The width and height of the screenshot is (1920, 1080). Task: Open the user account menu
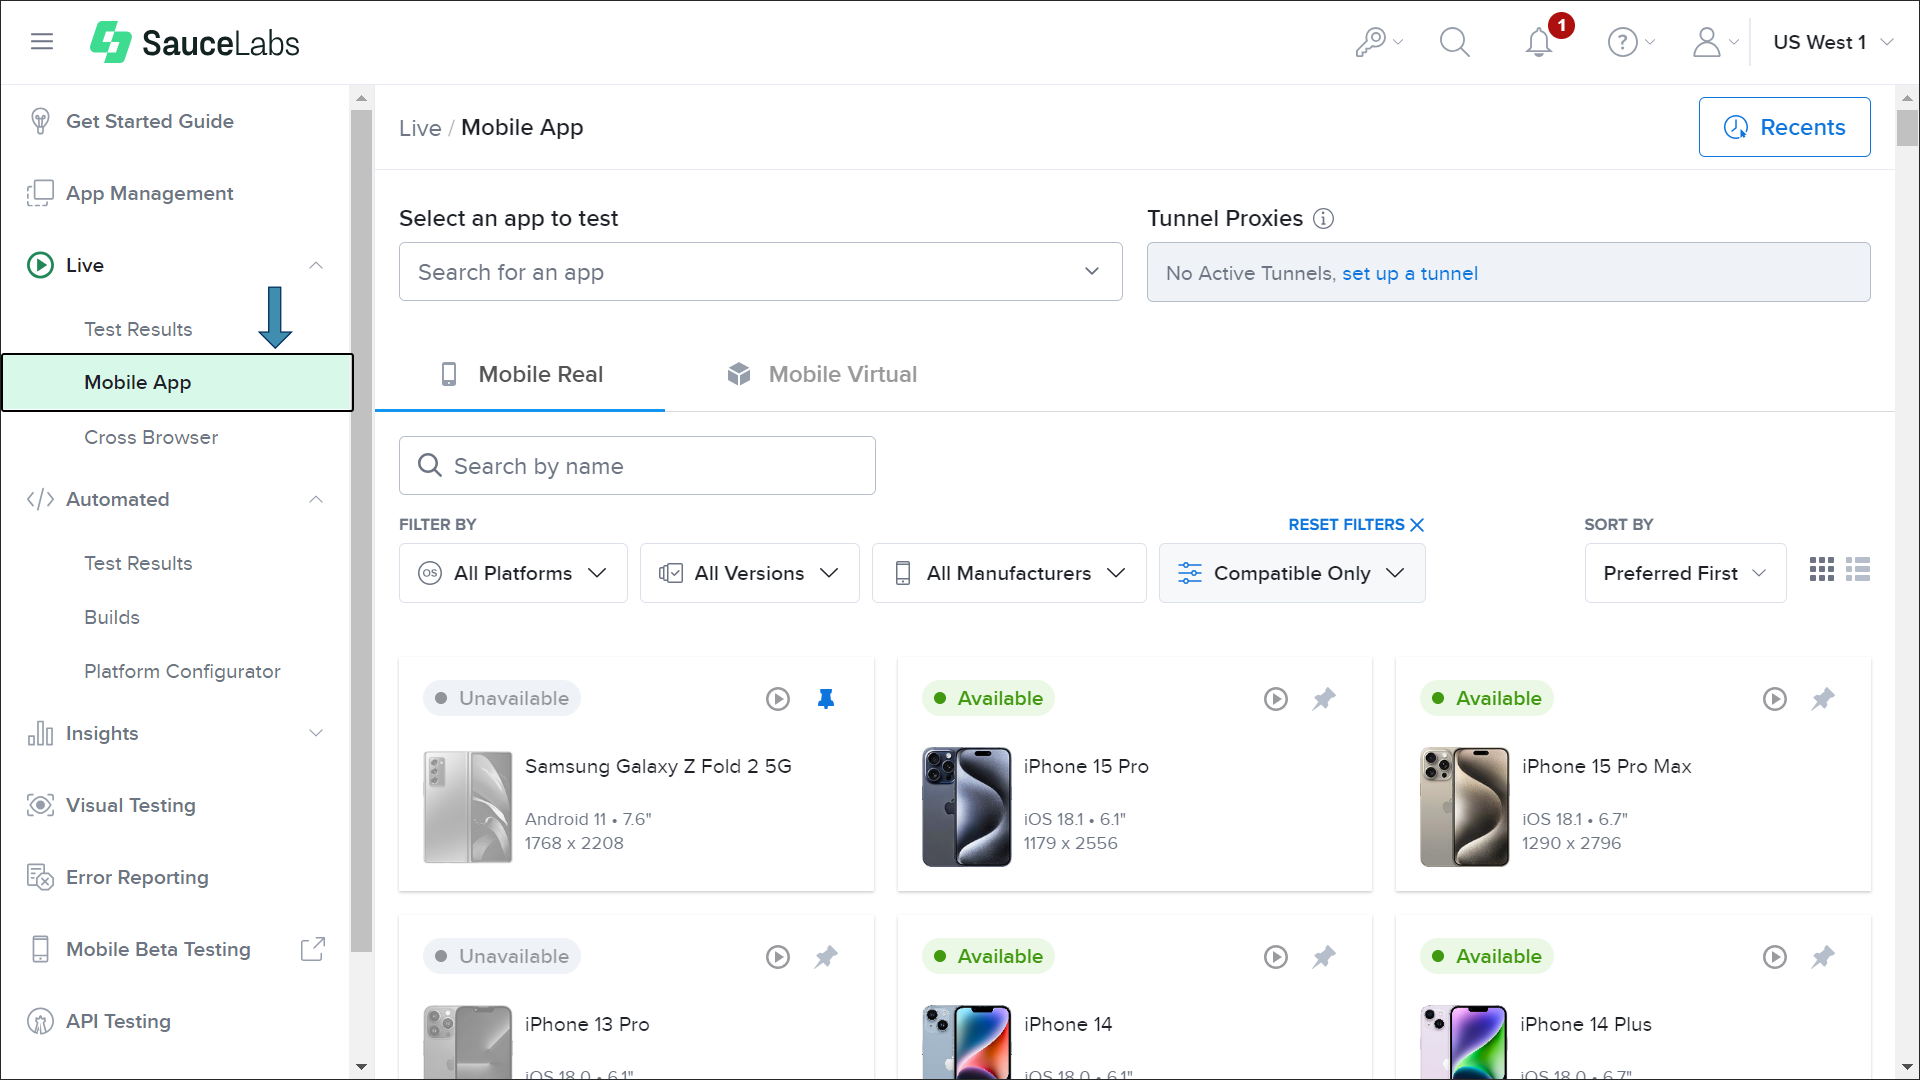tap(1714, 42)
